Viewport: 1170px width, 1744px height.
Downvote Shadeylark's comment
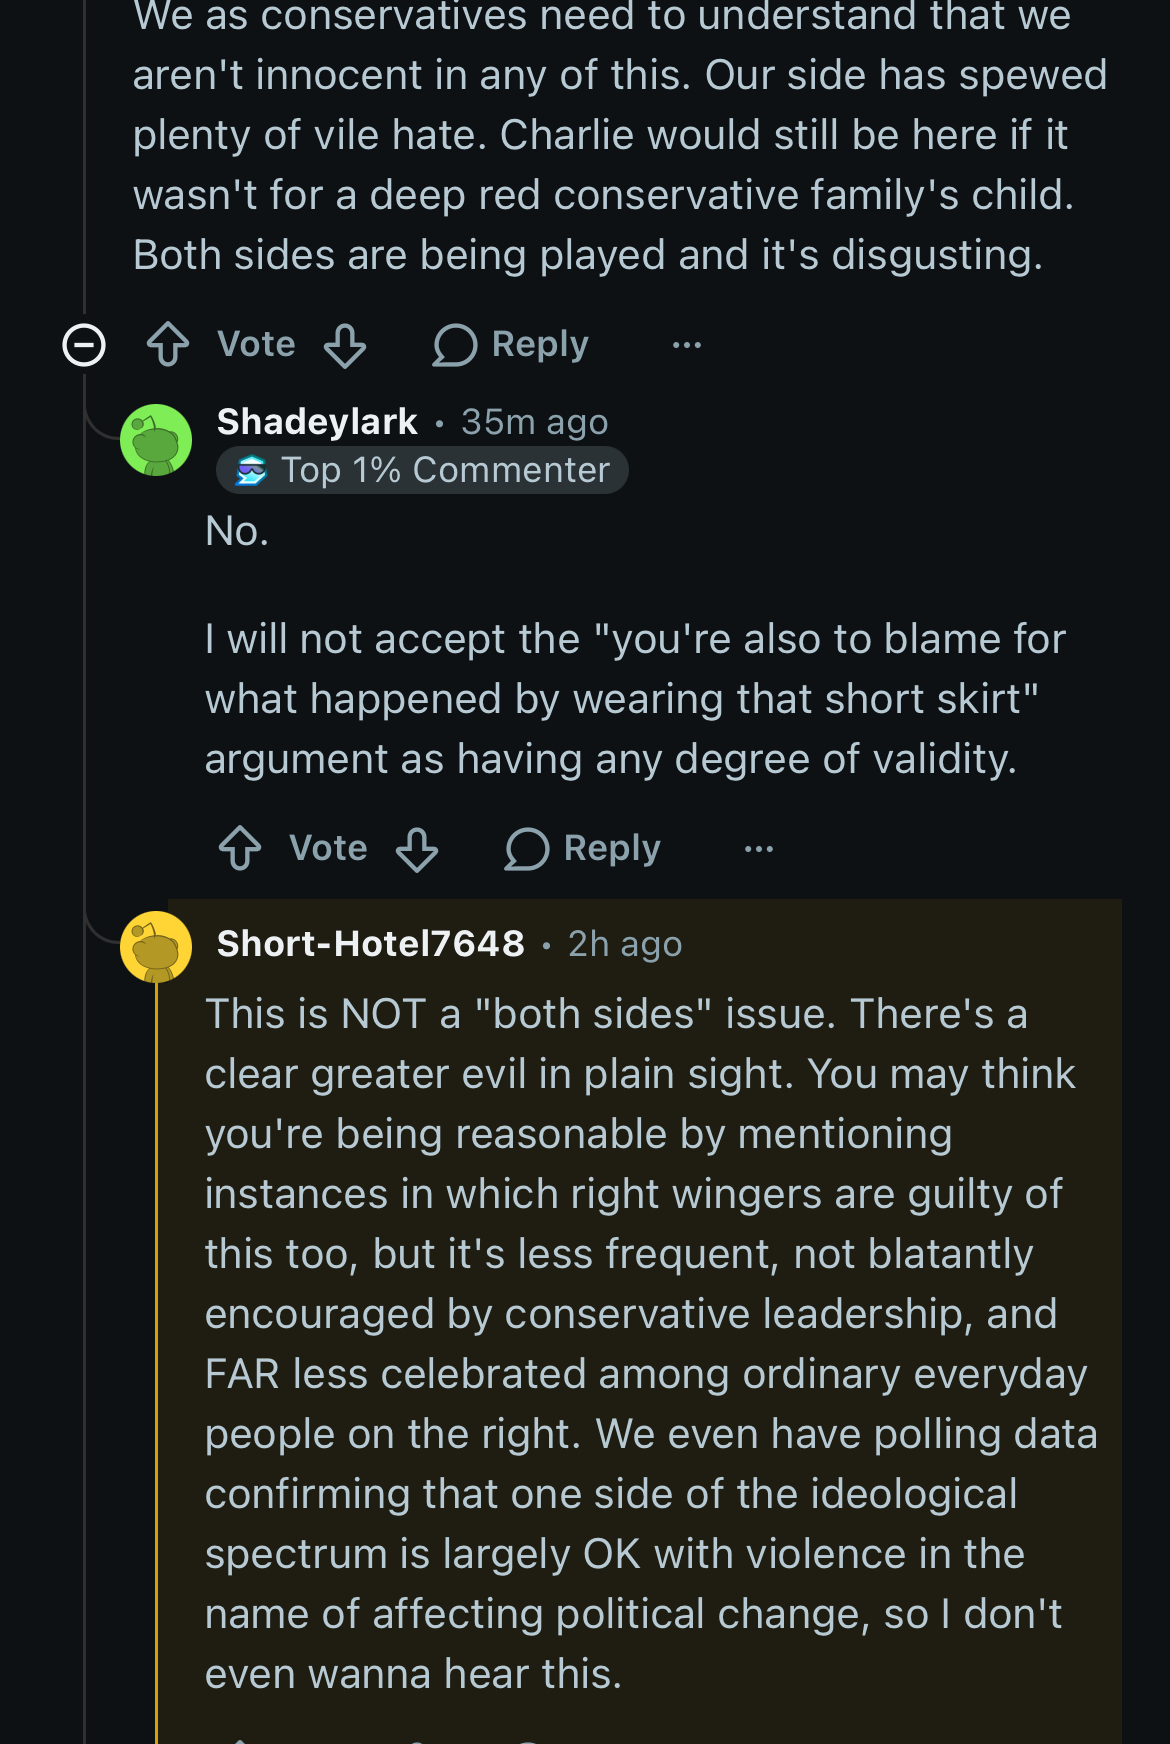pos(417,849)
